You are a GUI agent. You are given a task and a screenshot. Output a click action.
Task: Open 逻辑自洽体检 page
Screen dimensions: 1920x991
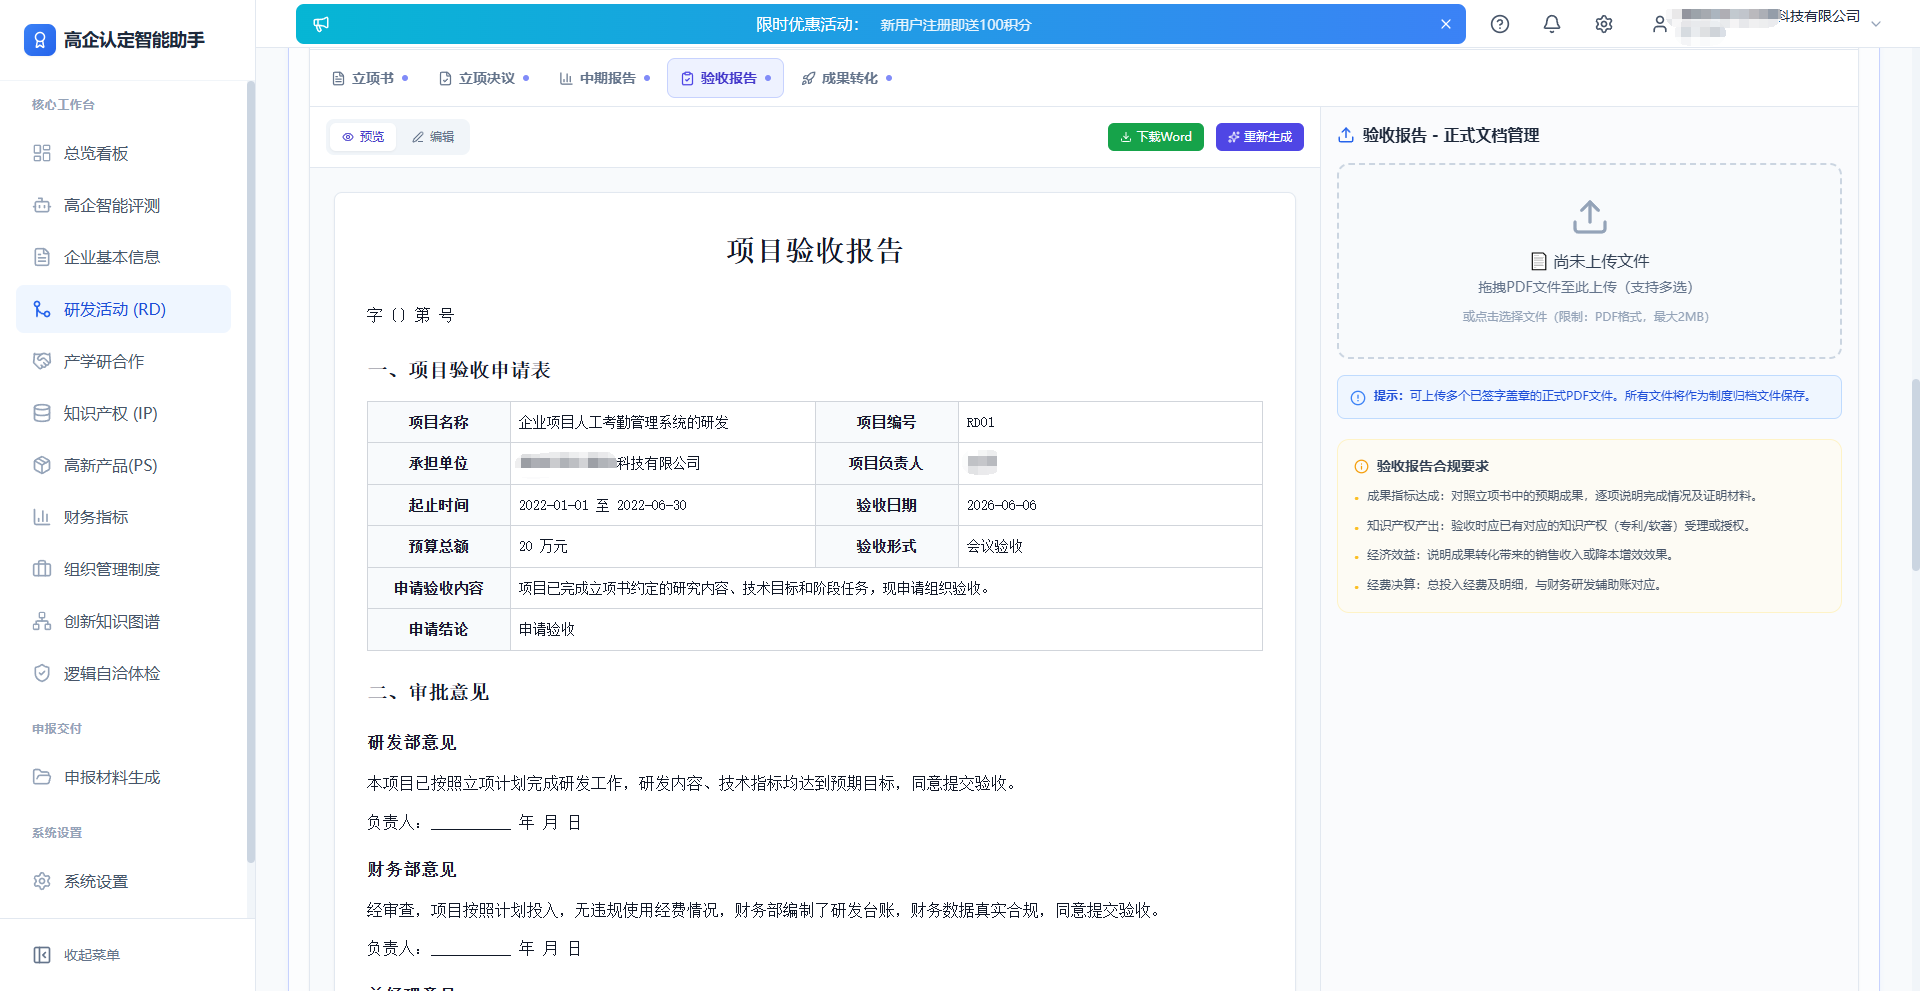[x=123, y=673]
